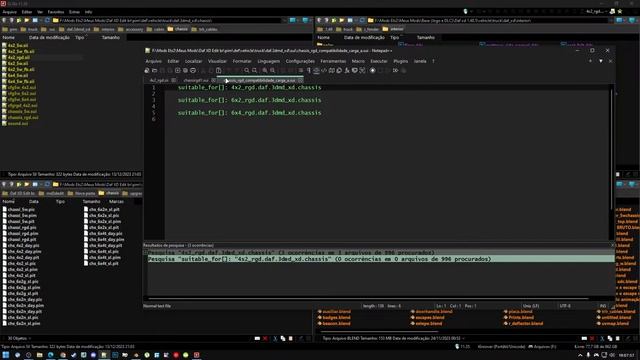The image size is (640, 360).
Task: Show hidden system tray icons chevron
Action: (x=580, y=356)
